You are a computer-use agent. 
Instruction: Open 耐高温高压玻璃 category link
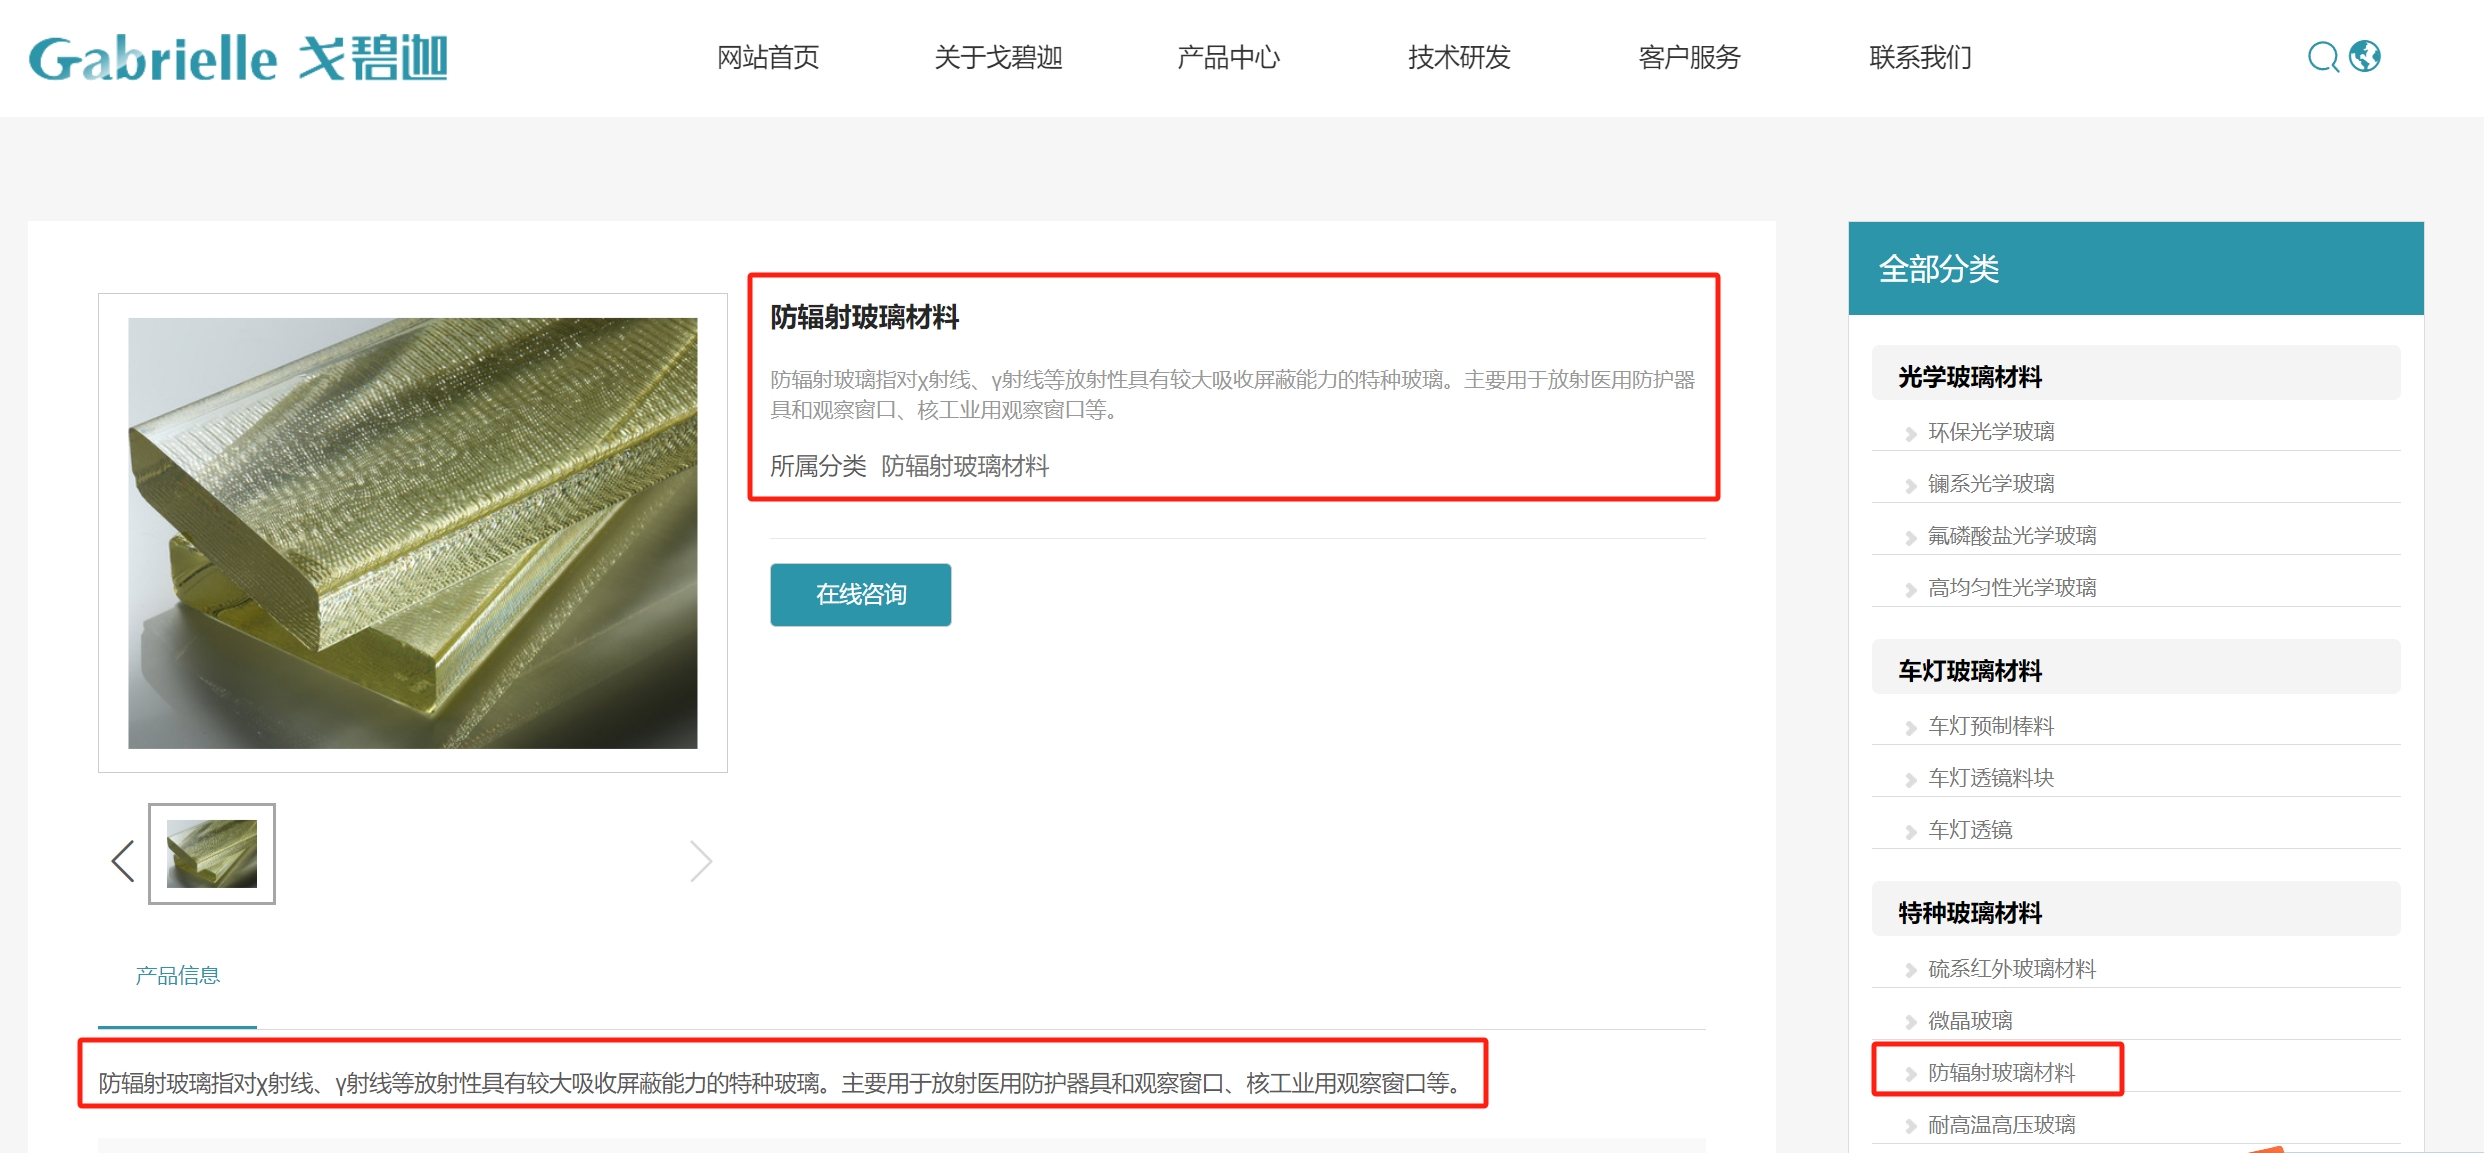(x=2001, y=1125)
